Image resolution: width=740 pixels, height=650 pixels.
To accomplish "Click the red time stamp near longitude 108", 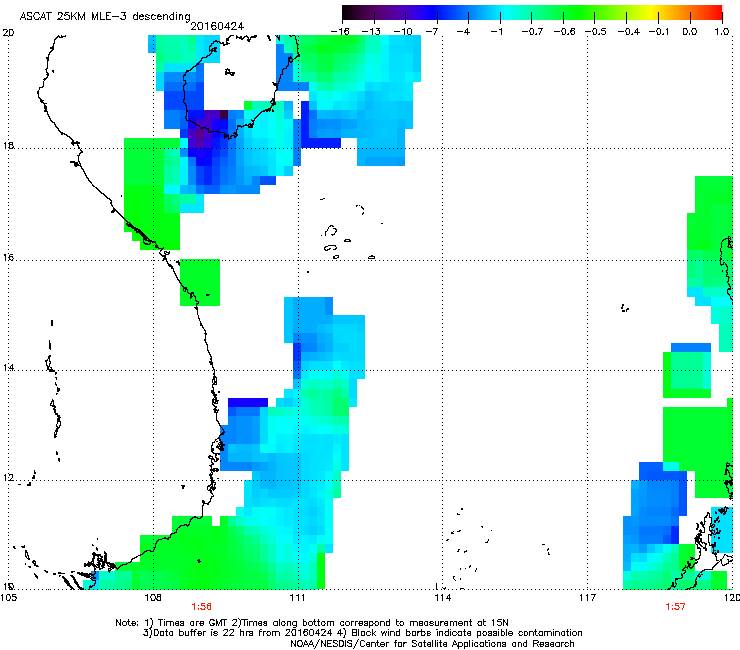I will [x=202, y=607].
